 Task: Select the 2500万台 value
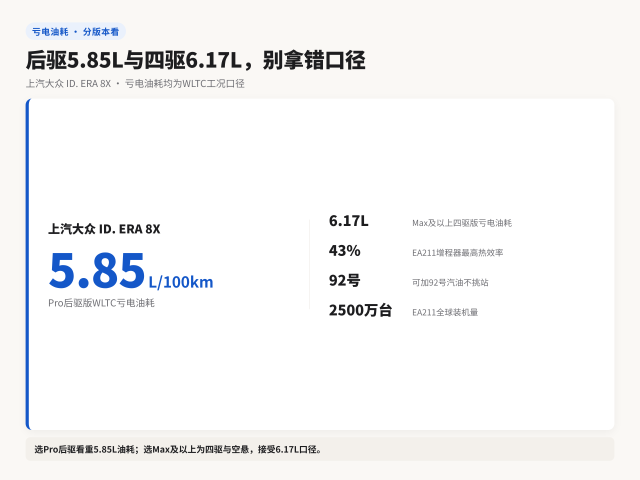tap(360, 310)
